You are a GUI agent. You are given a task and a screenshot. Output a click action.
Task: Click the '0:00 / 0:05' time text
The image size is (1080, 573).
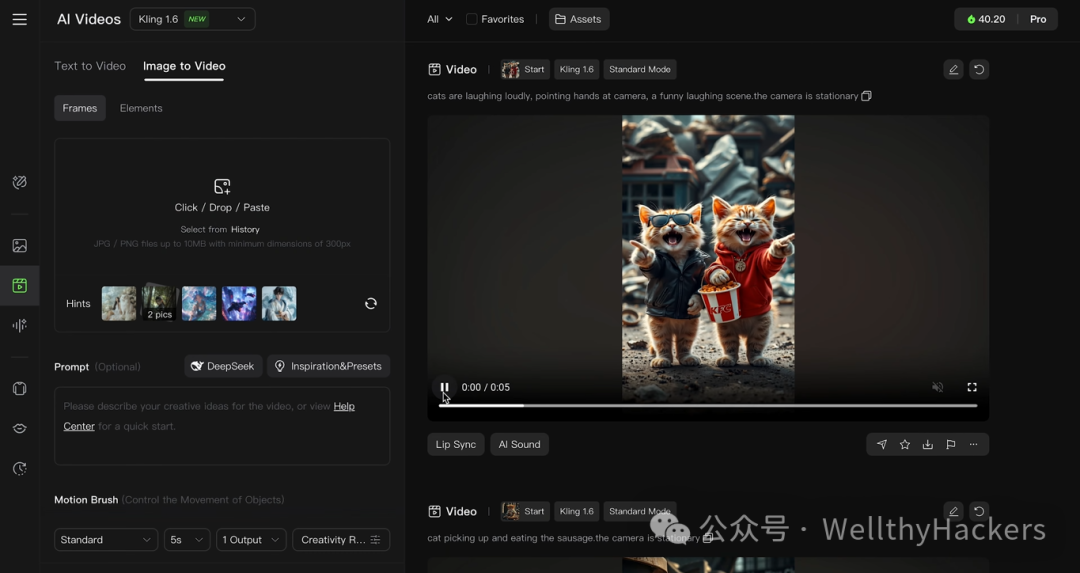(486, 387)
